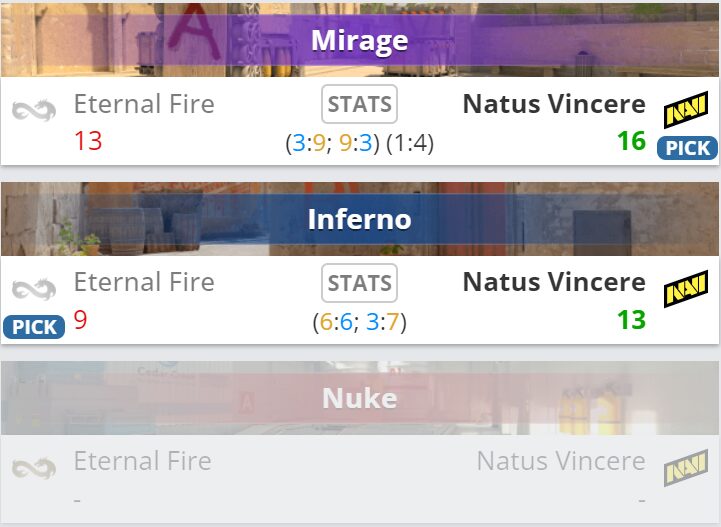
Task: Open STATS for the Inferno map
Action: (x=360, y=283)
